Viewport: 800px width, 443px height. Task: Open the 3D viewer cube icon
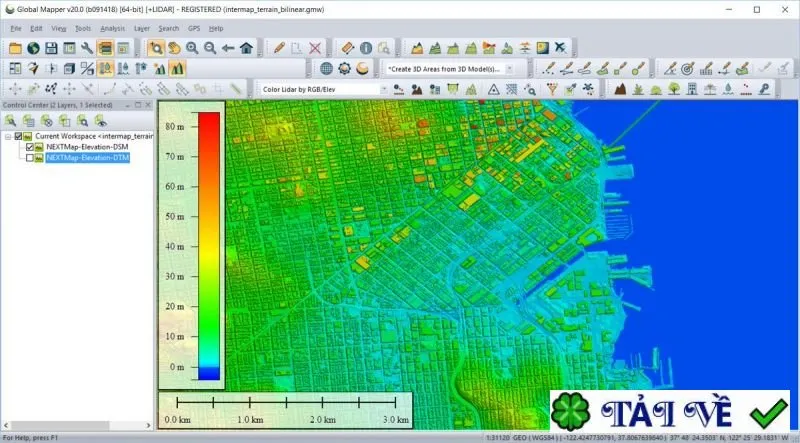69,68
